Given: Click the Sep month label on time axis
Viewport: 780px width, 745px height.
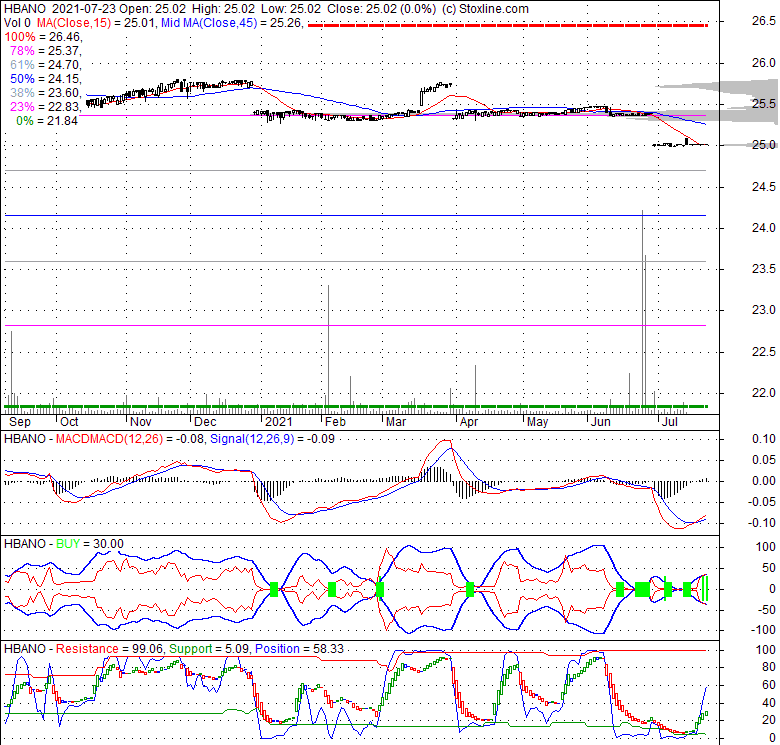Looking at the screenshot, I should [20, 422].
